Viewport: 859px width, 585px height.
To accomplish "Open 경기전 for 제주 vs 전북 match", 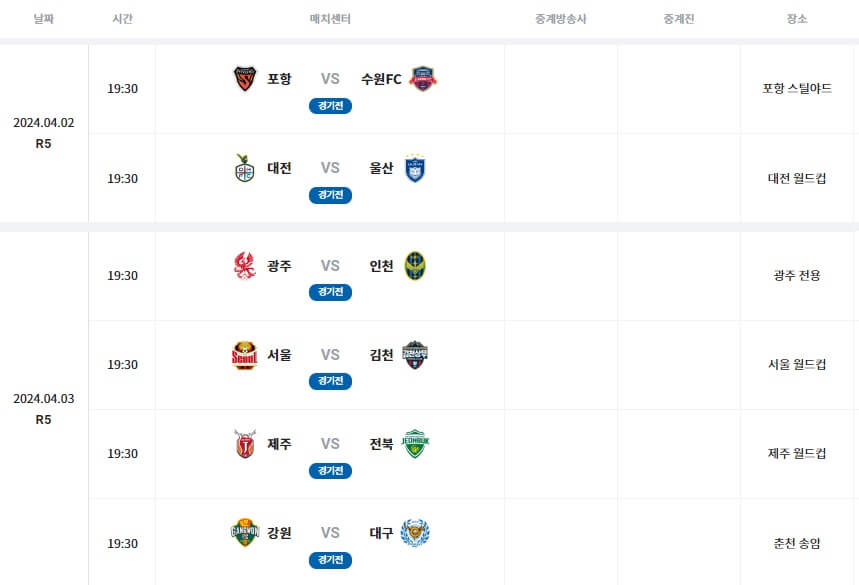I will (x=330, y=471).
